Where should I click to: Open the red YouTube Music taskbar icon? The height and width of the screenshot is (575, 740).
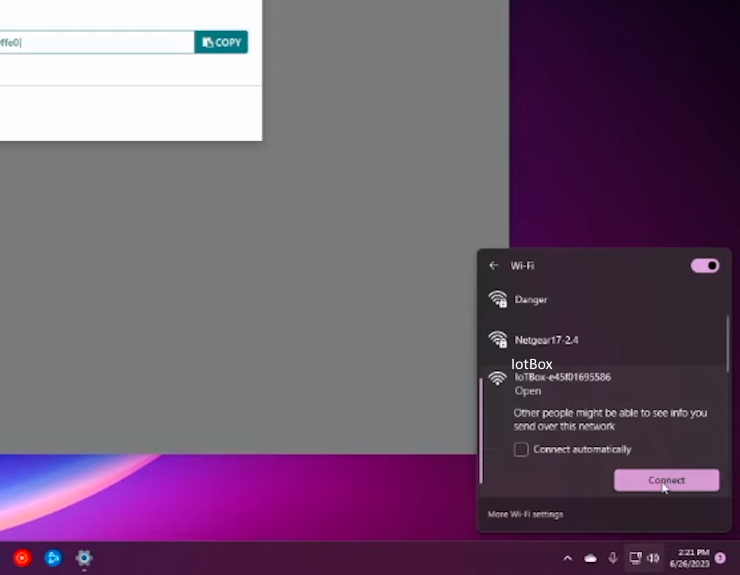click(x=22, y=558)
